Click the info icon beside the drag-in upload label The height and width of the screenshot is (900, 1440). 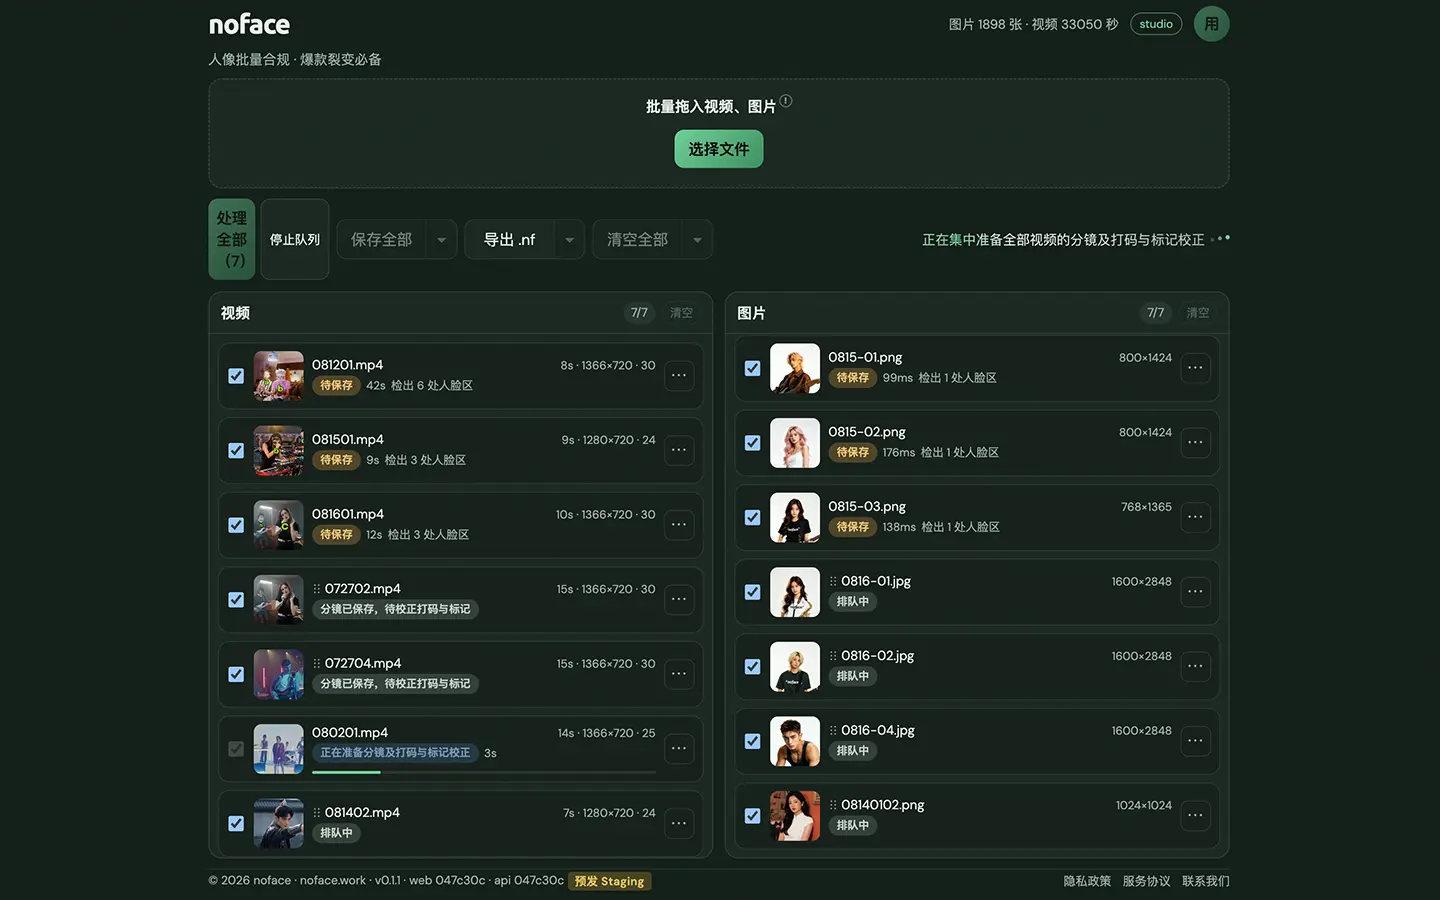[x=786, y=101]
